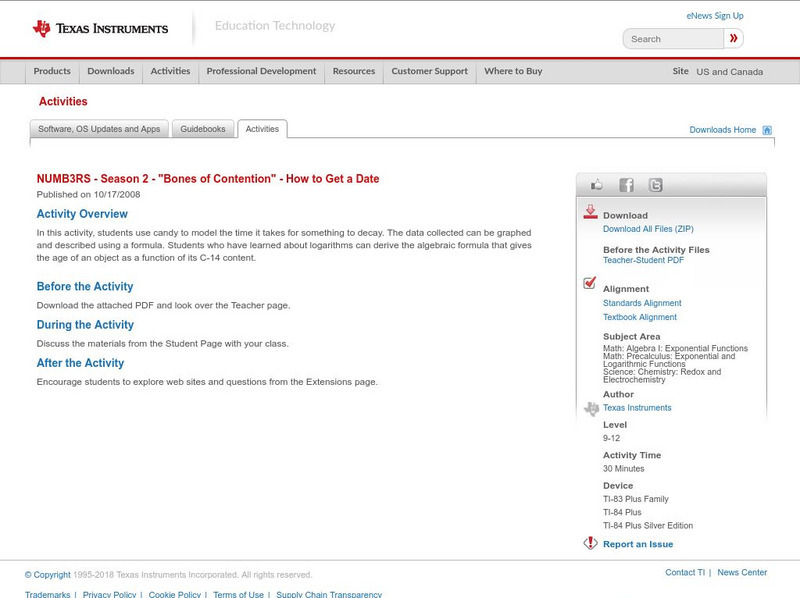800x598 pixels.
Task: Switch to Software, OS Updates and Apps tab
Action: point(99,129)
